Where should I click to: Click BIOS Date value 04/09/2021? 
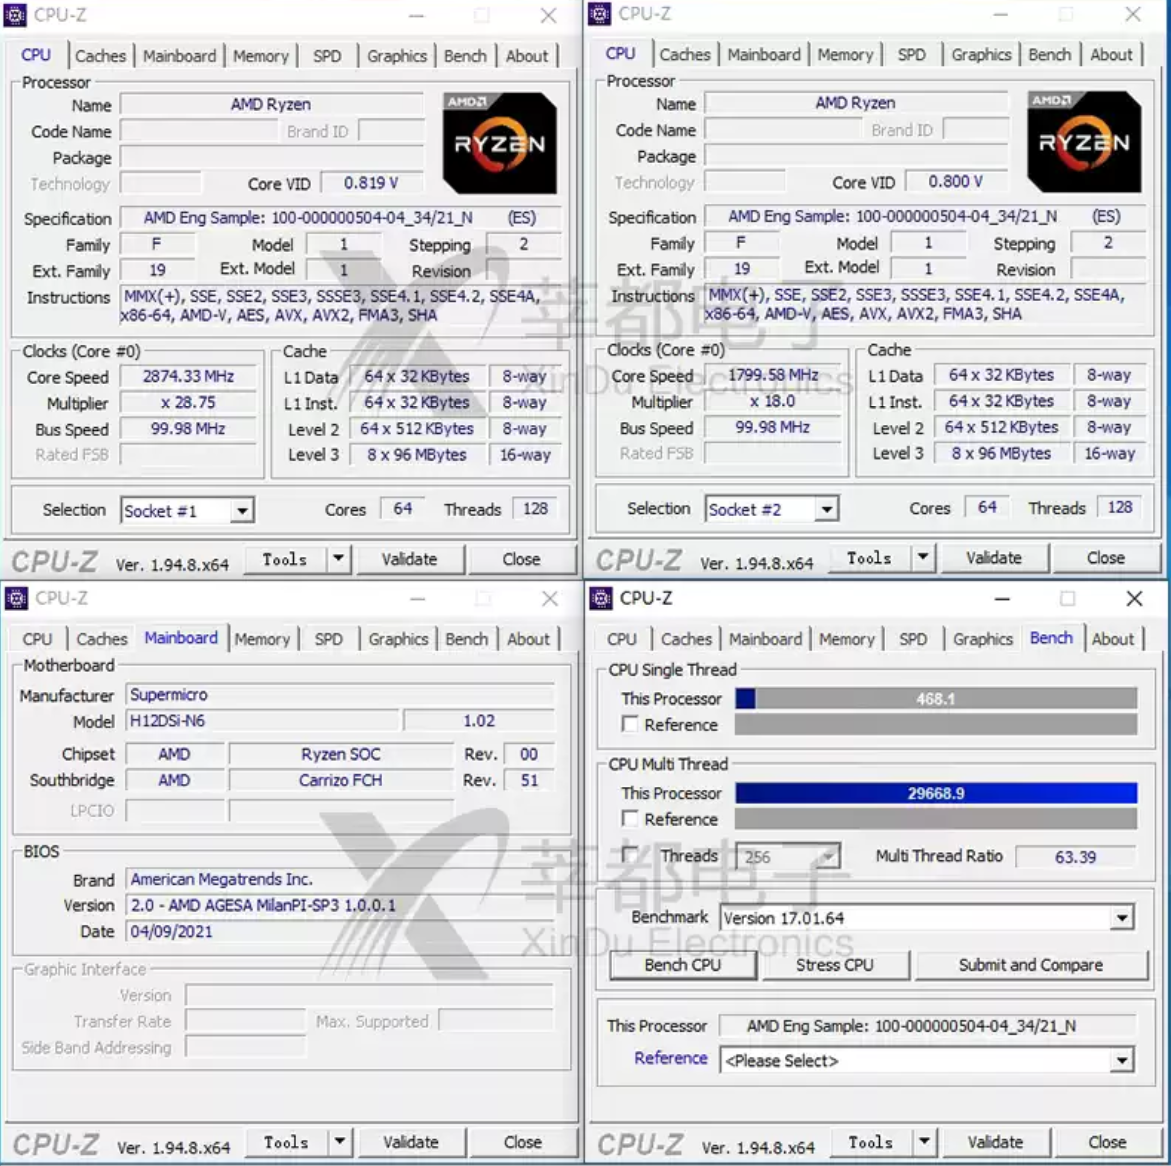tap(341, 931)
